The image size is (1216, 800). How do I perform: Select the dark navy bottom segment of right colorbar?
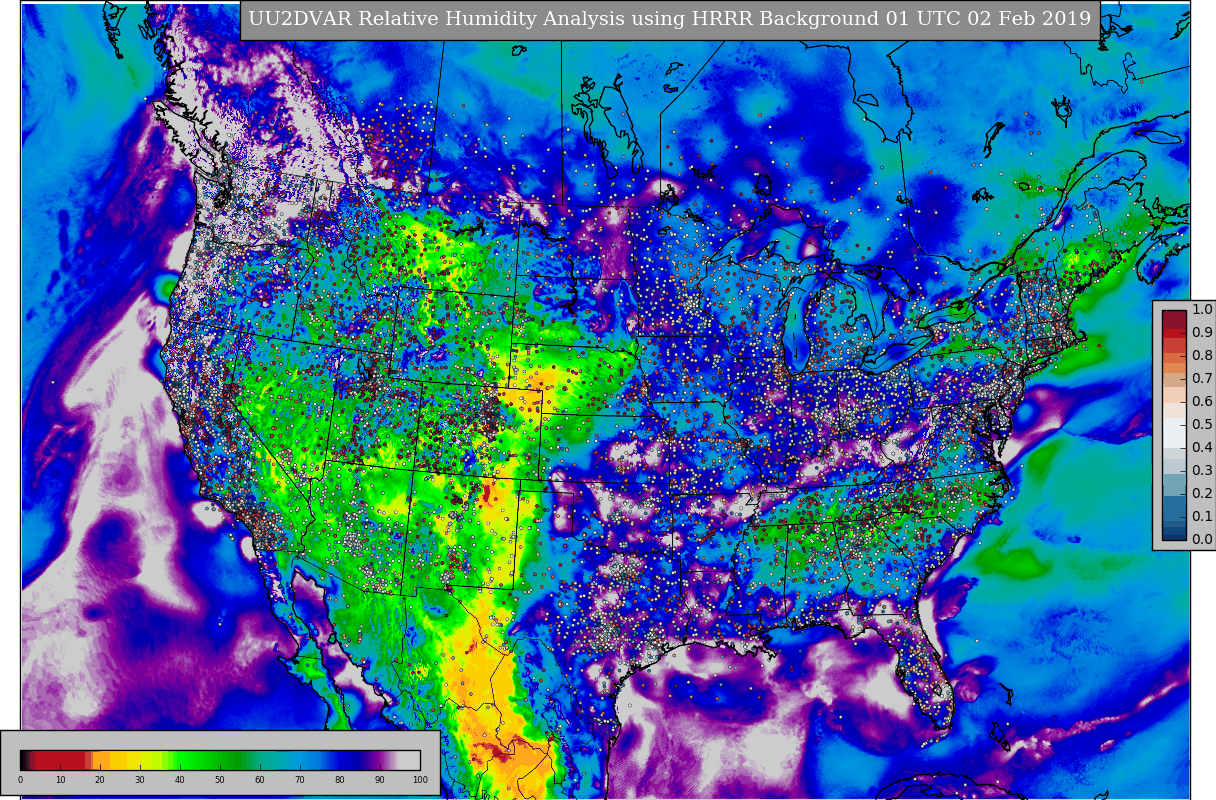click(x=1174, y=535)
